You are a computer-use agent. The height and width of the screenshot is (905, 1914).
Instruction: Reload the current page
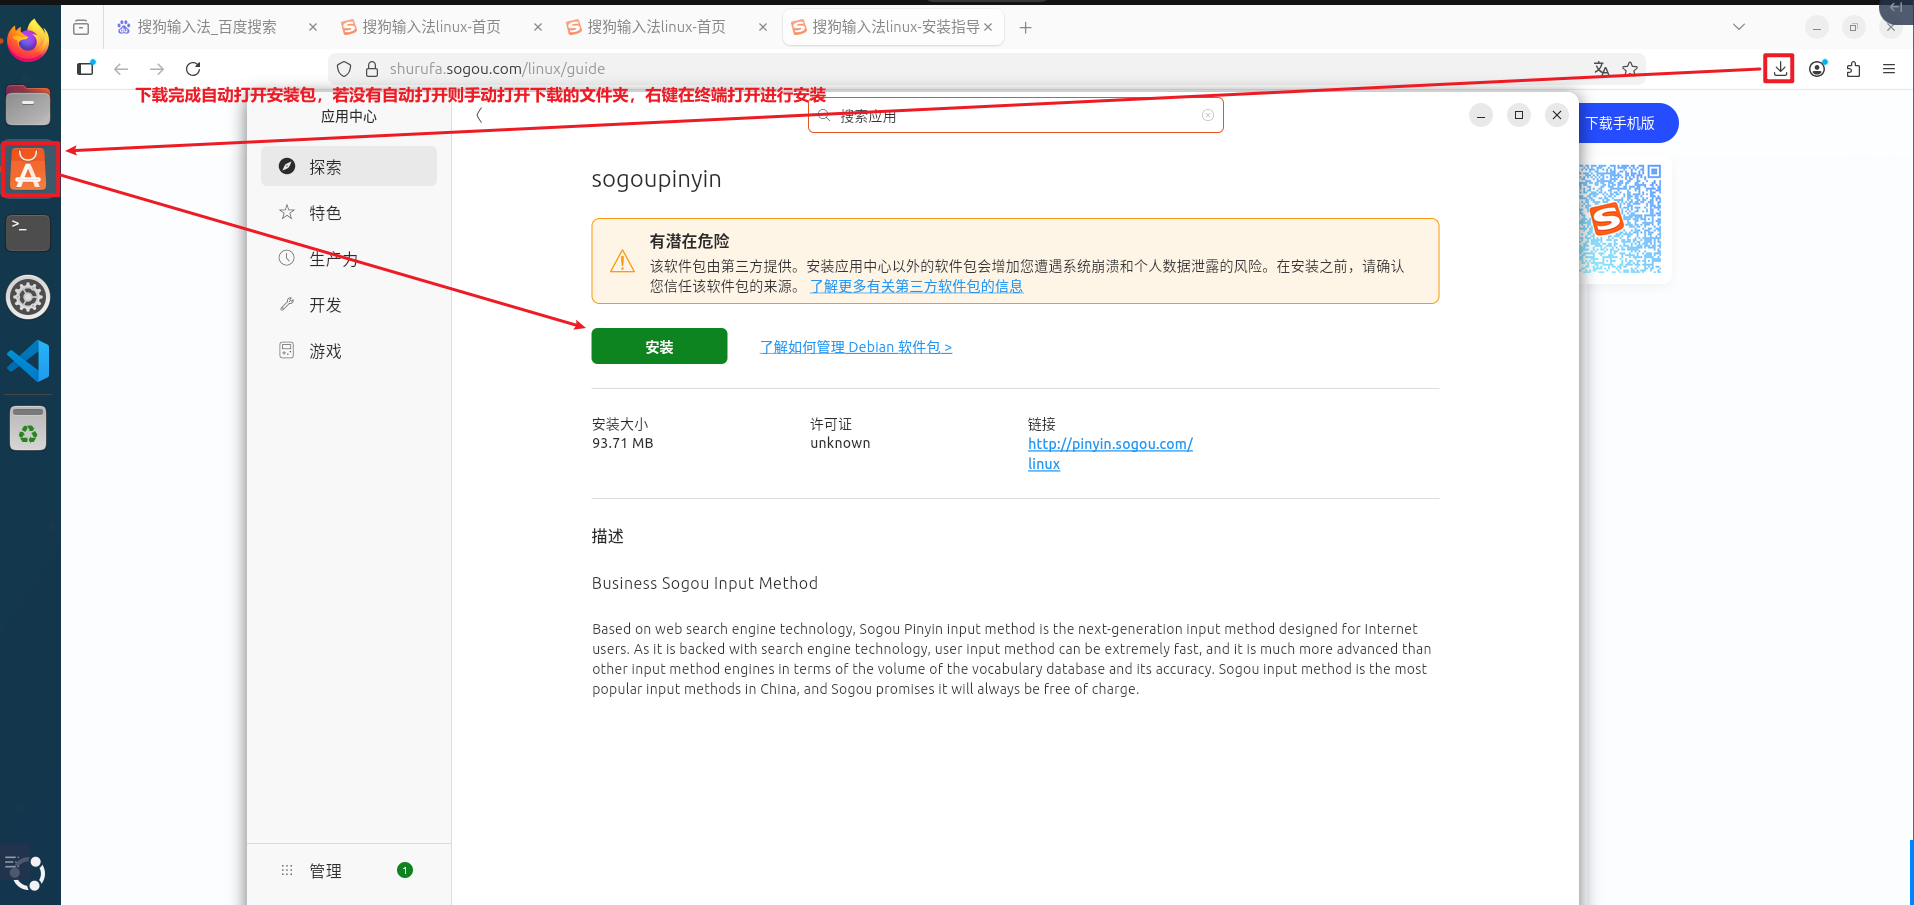(193, 69)
